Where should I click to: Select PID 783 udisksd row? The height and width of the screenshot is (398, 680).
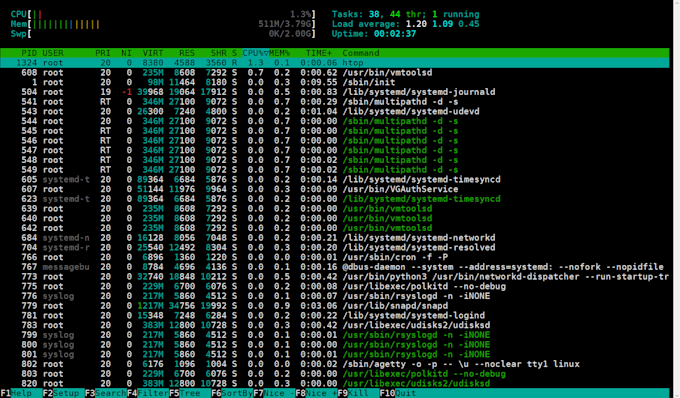point(334,325)
